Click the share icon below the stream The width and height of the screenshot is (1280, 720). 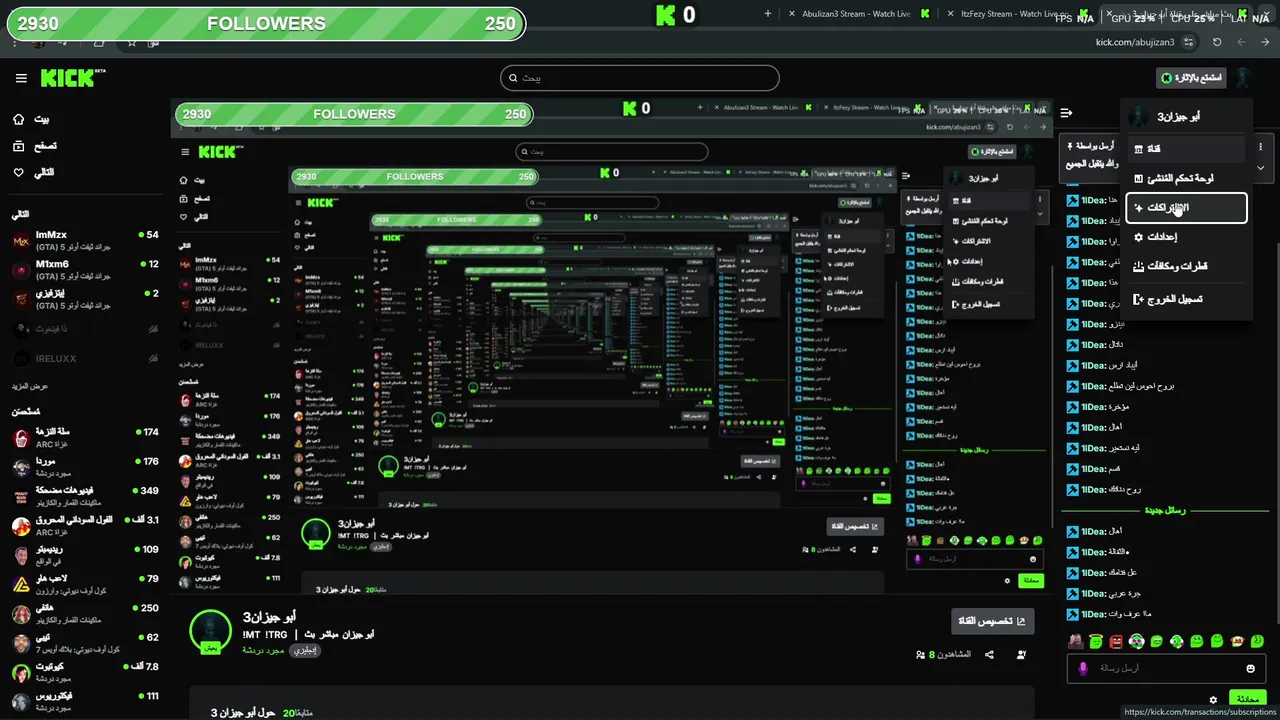(x=989, y=655)
